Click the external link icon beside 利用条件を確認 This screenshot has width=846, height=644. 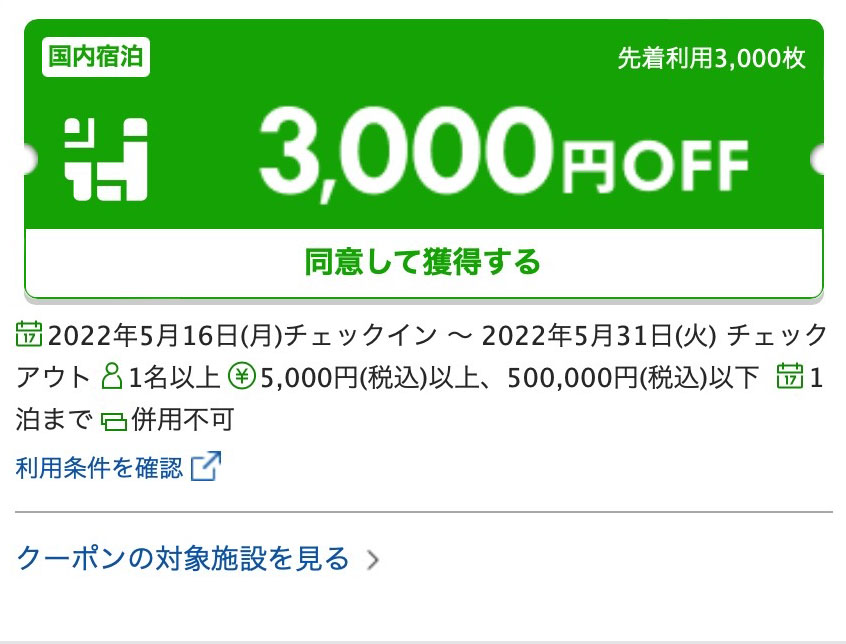(207, 466)
